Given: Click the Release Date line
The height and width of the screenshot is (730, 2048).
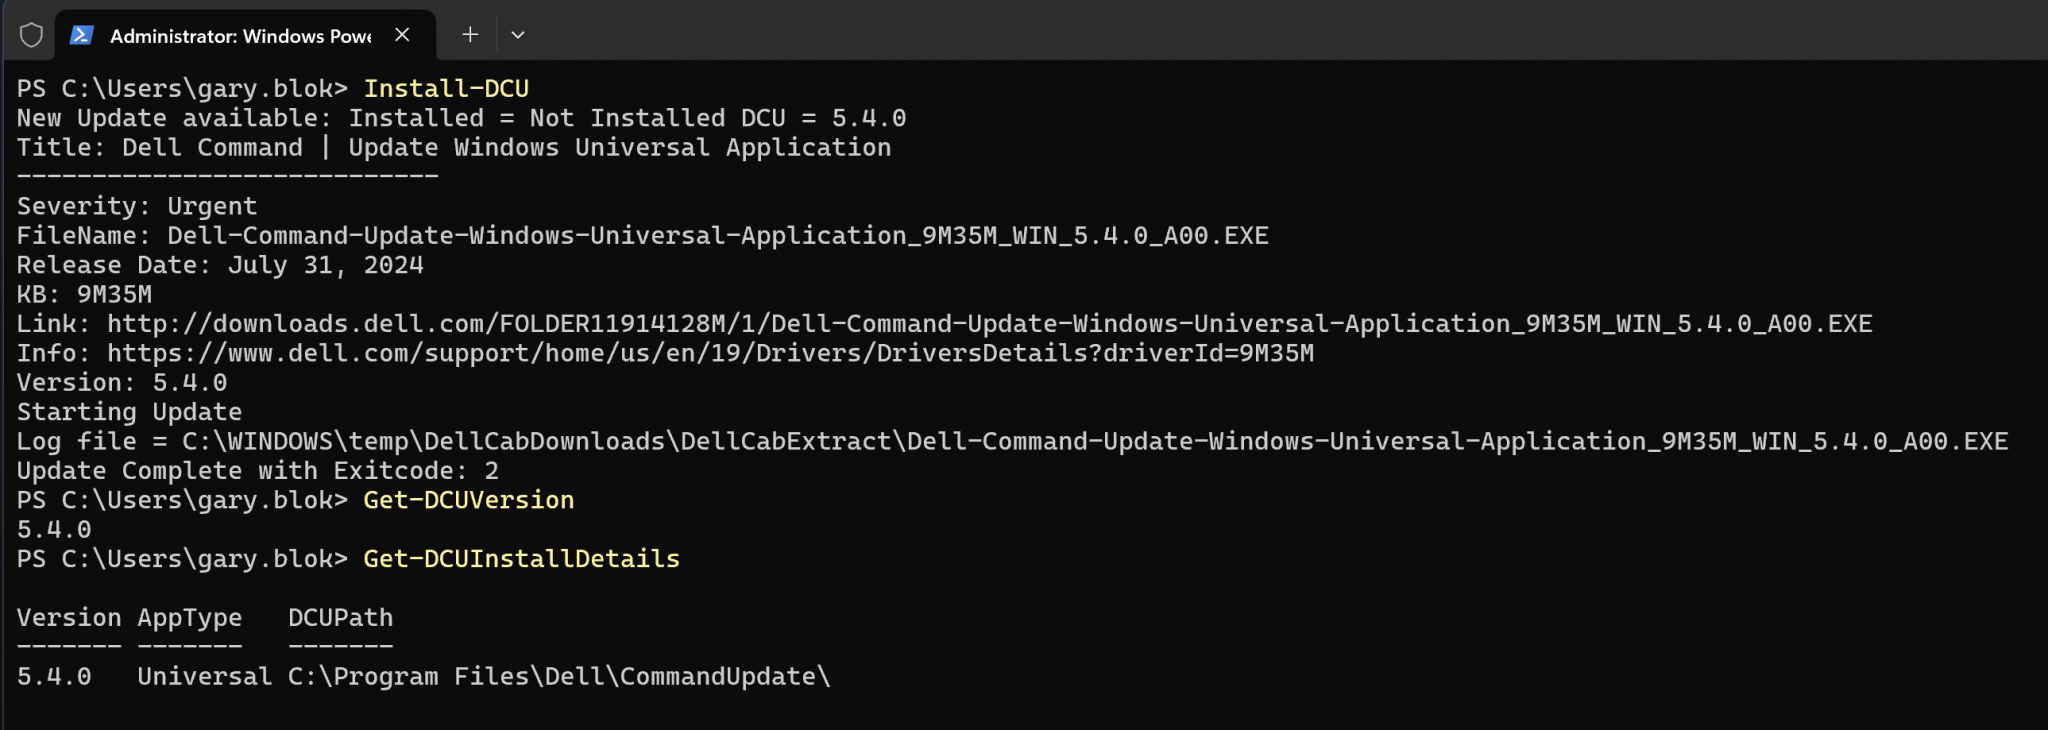Looking at the screenshot, I should coord(218,264).
